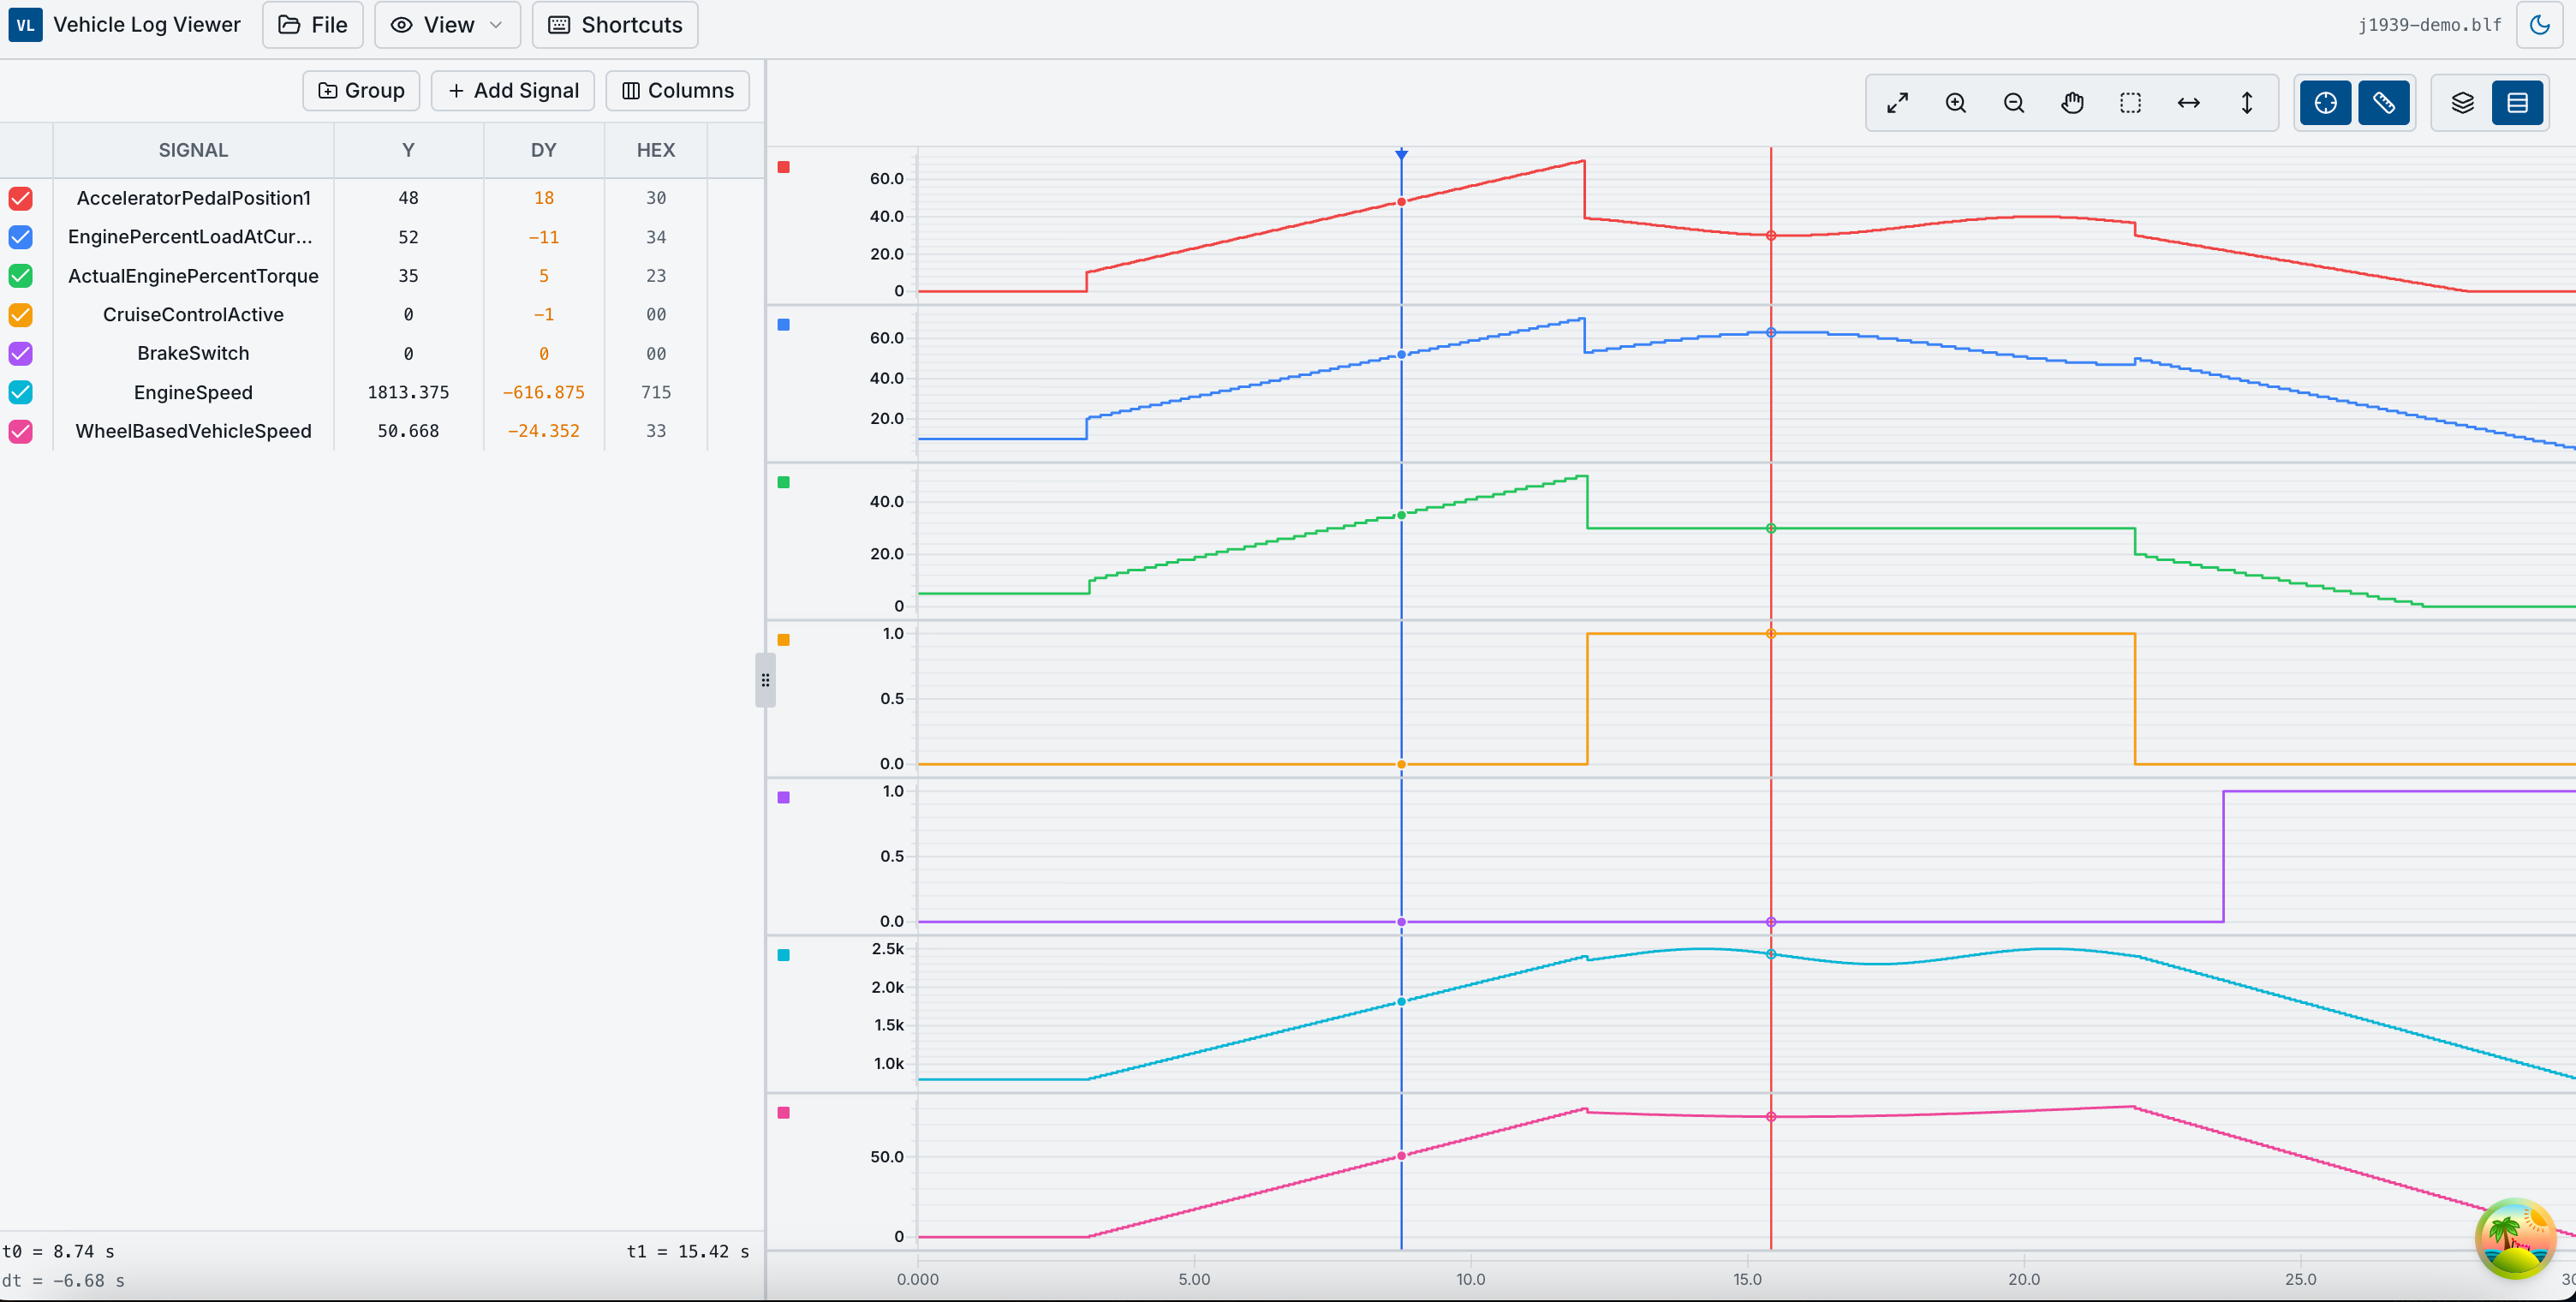Activate the pan hand tool

tap(2072, 103)
